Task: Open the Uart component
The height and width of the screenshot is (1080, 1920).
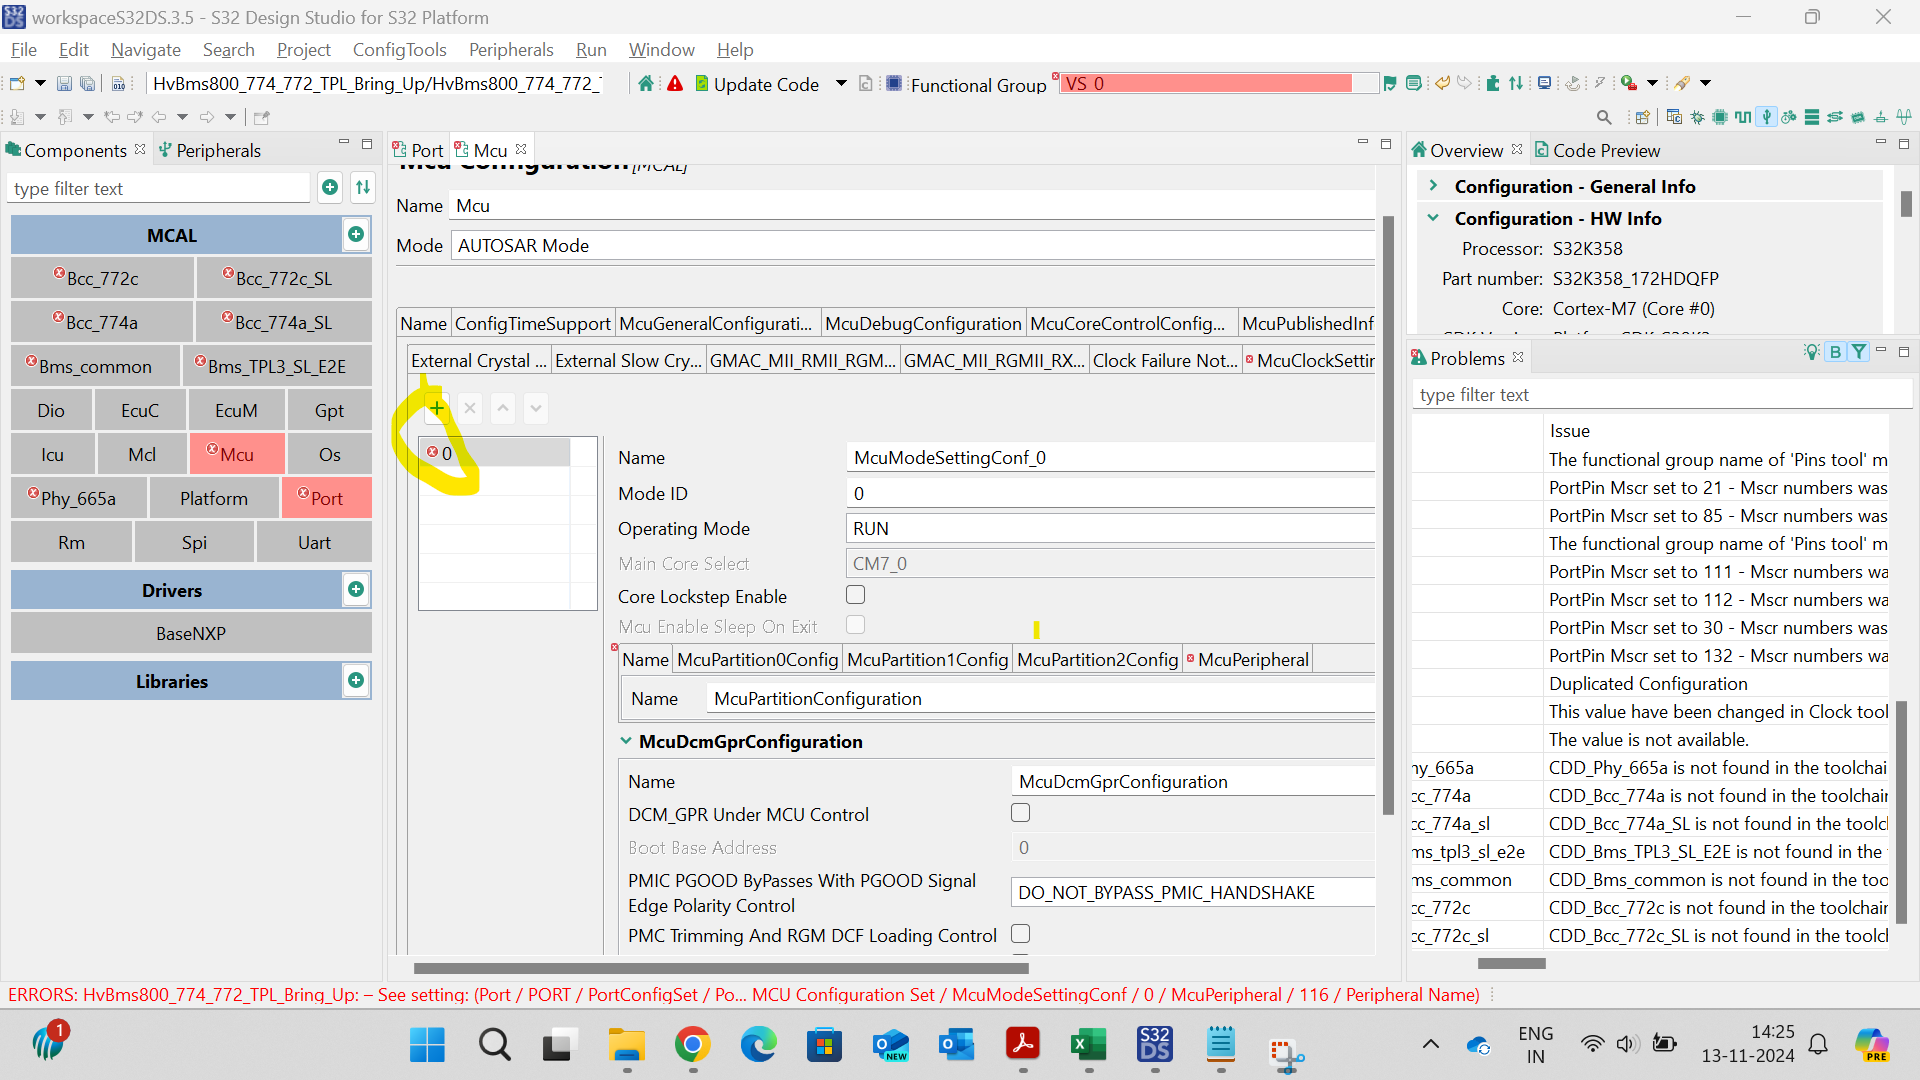Action: (x=314, y=542)
